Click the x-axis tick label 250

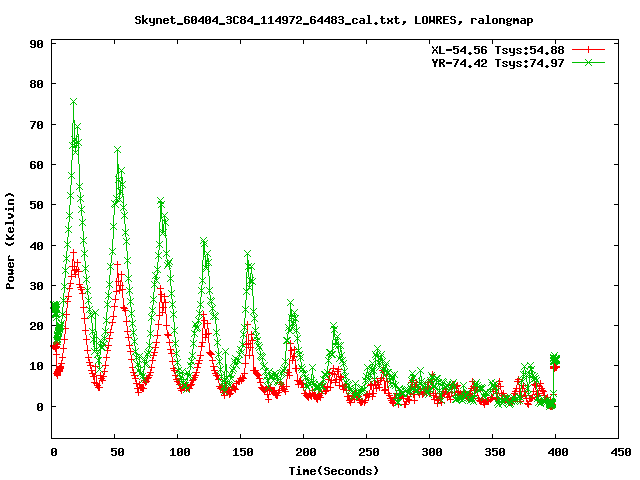[x=369, y=452]
